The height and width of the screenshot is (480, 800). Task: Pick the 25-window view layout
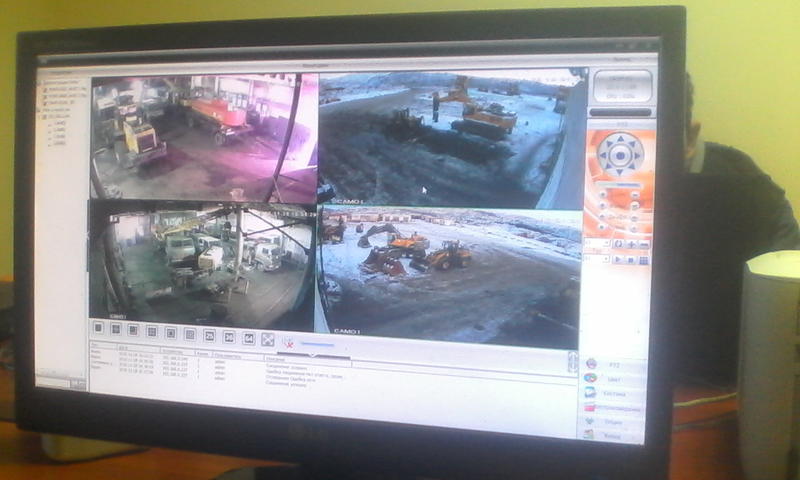pyautogui.click(x=210, y=336)
